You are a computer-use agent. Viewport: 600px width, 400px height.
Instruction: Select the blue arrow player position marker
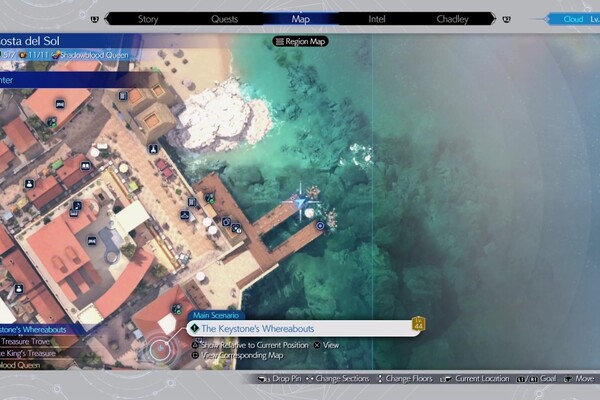click(300, 203)
